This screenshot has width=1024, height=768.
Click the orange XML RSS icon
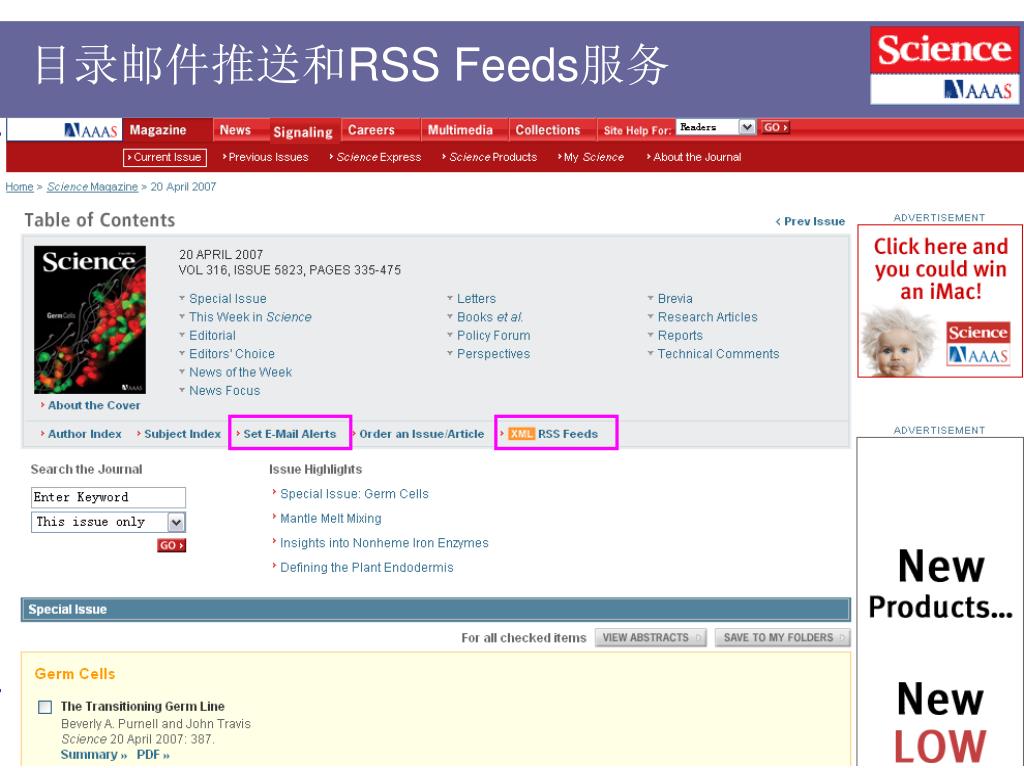[521, 434]
